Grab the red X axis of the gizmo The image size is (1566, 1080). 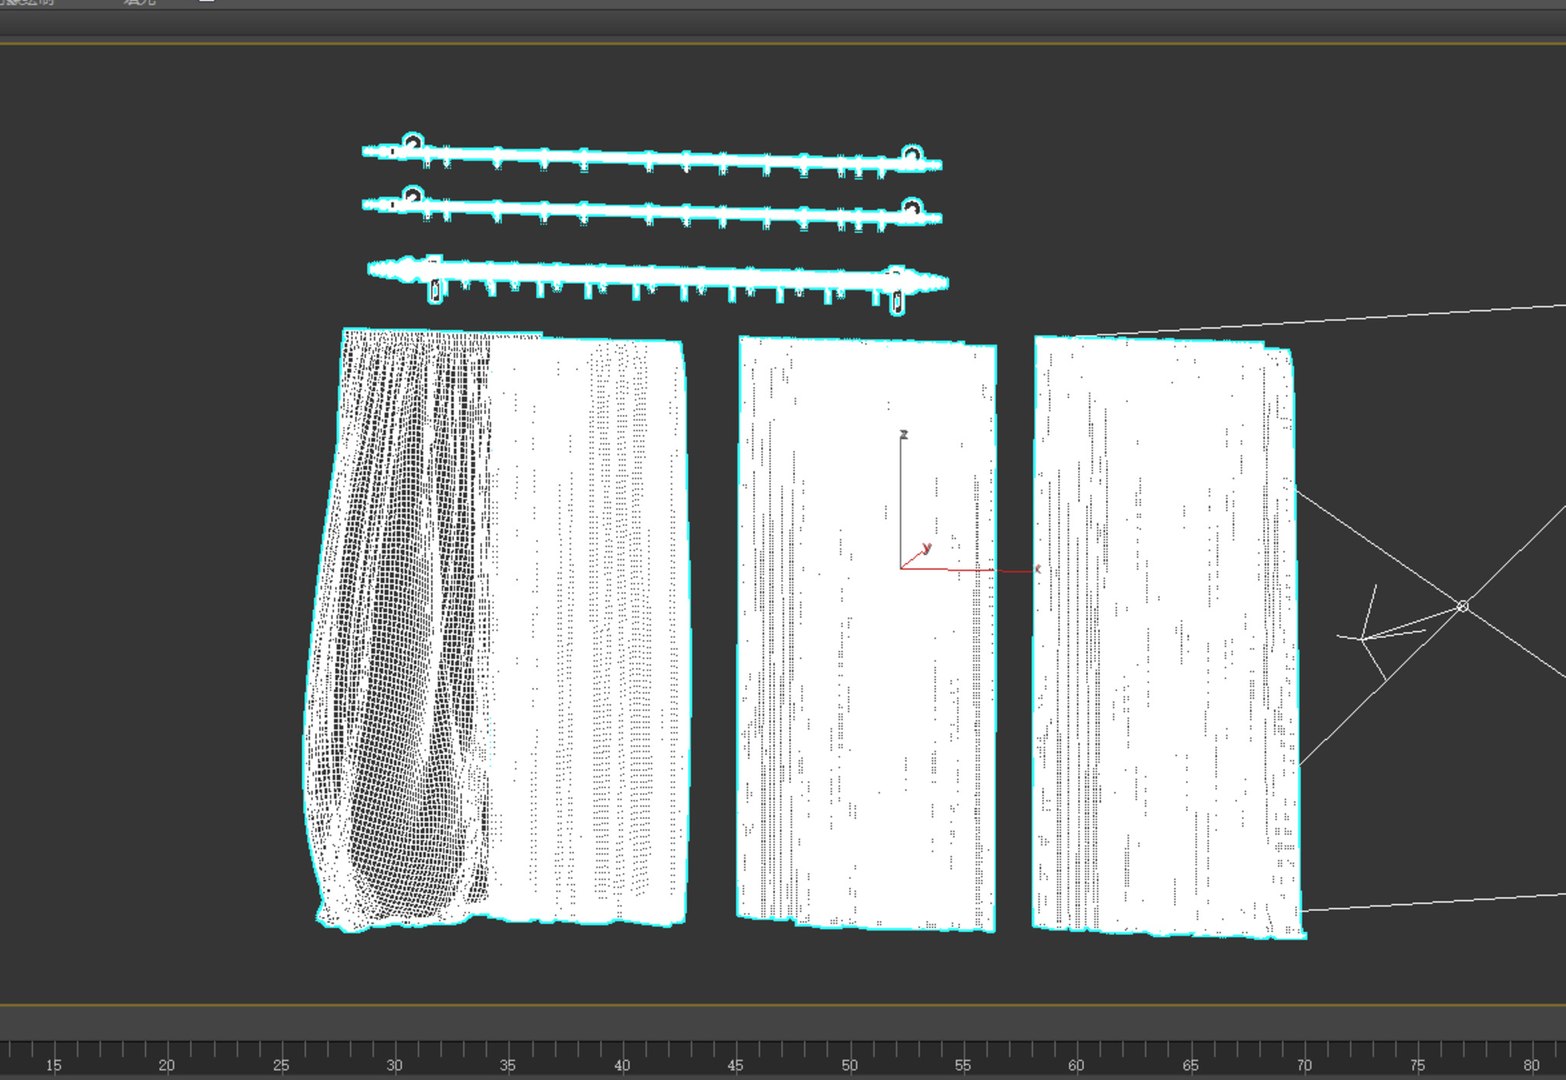968,570
